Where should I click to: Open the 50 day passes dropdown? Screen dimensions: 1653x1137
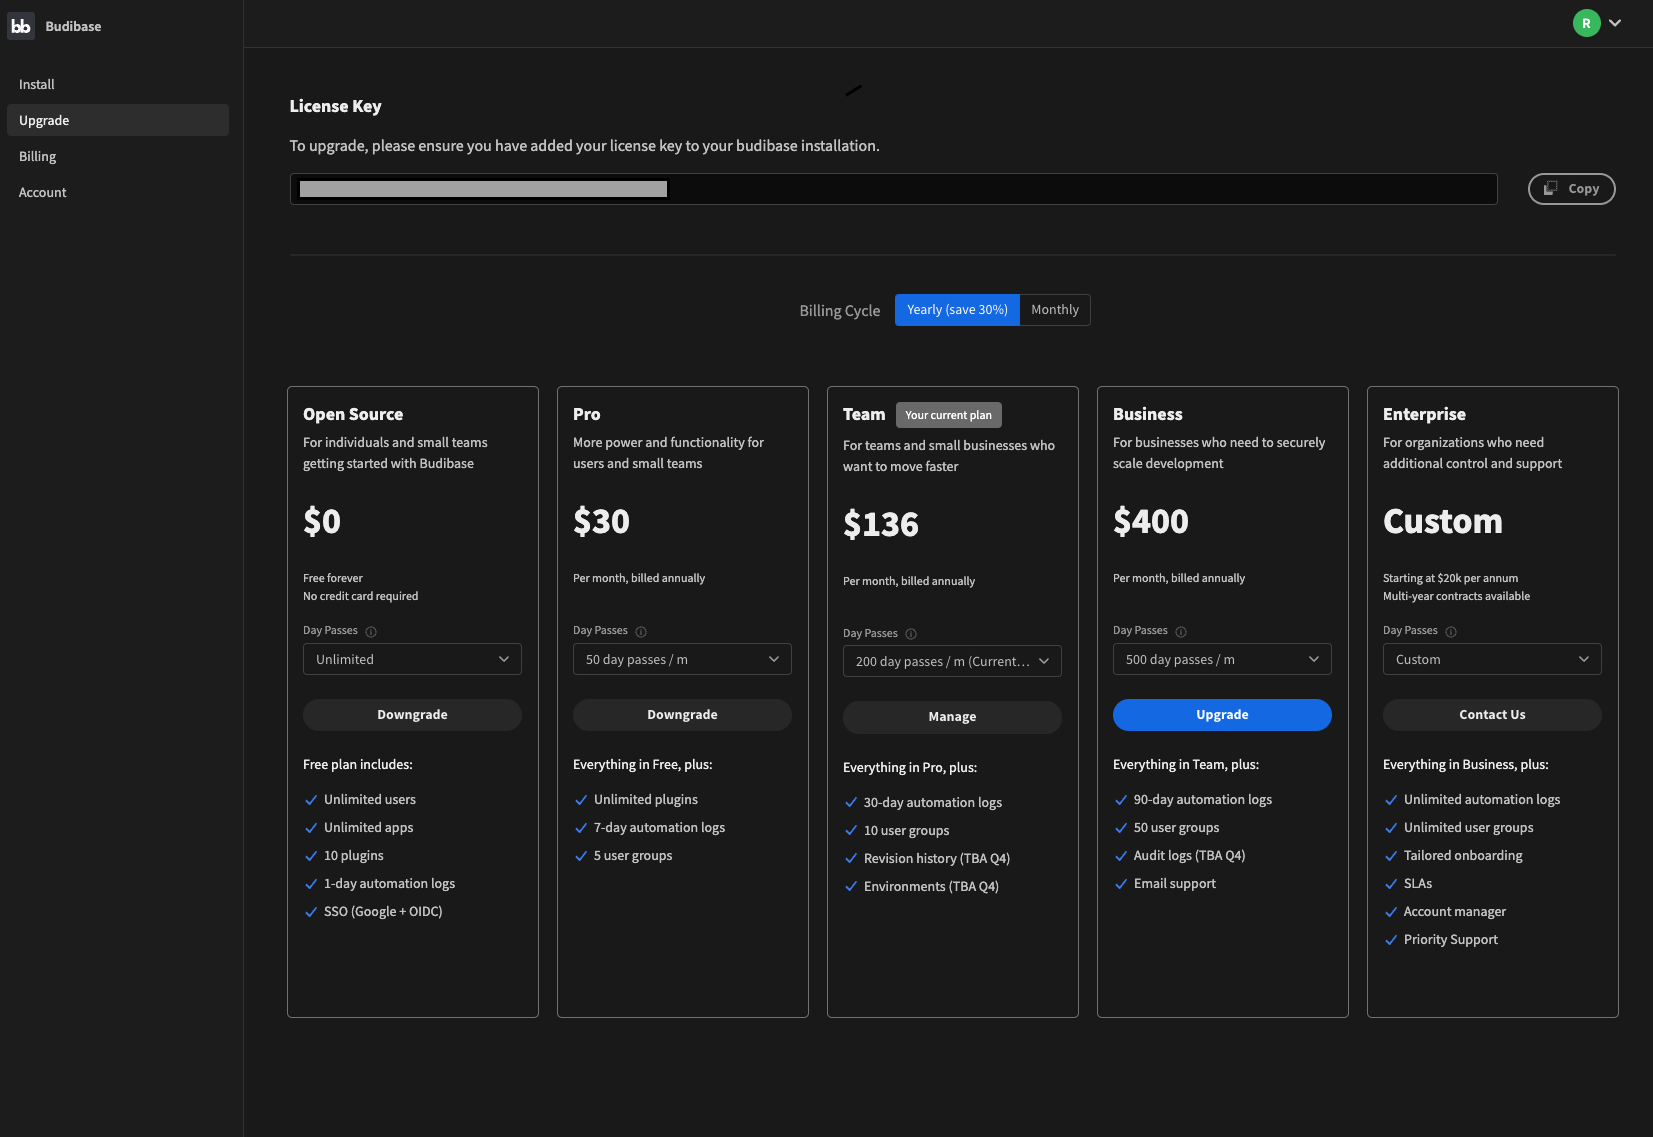[682, 659]
